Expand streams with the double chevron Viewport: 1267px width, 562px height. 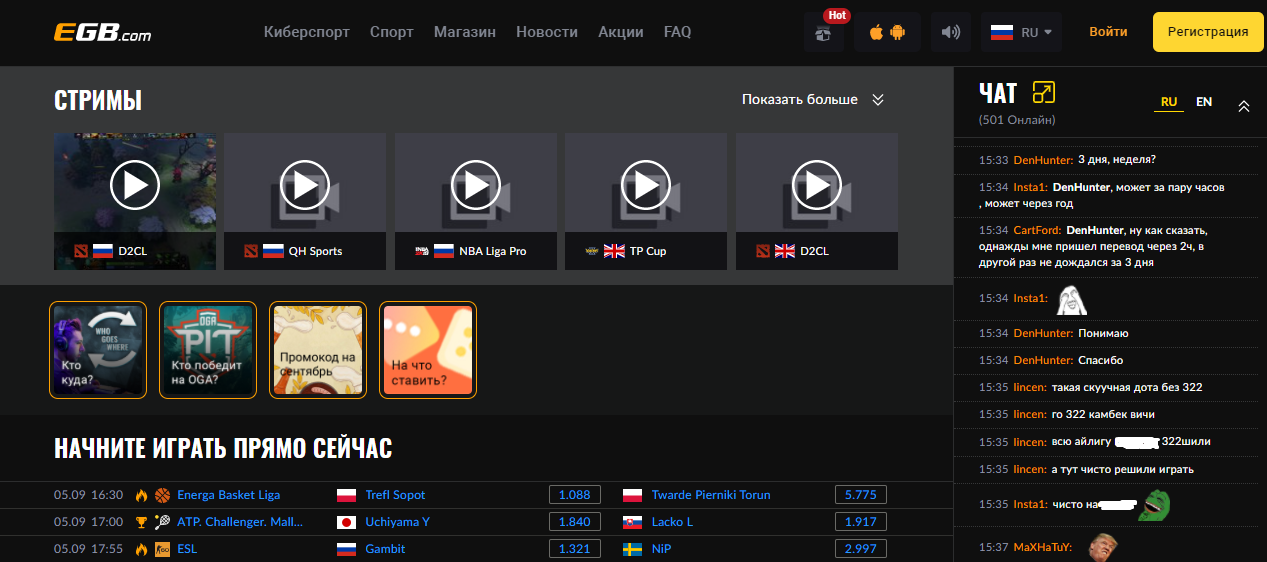click(x=878, y=100)
